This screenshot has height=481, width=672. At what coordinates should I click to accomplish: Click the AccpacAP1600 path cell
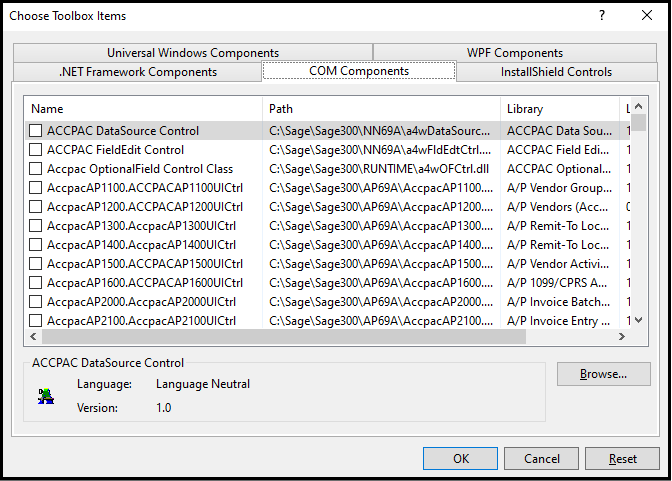[x=381, y=283]
